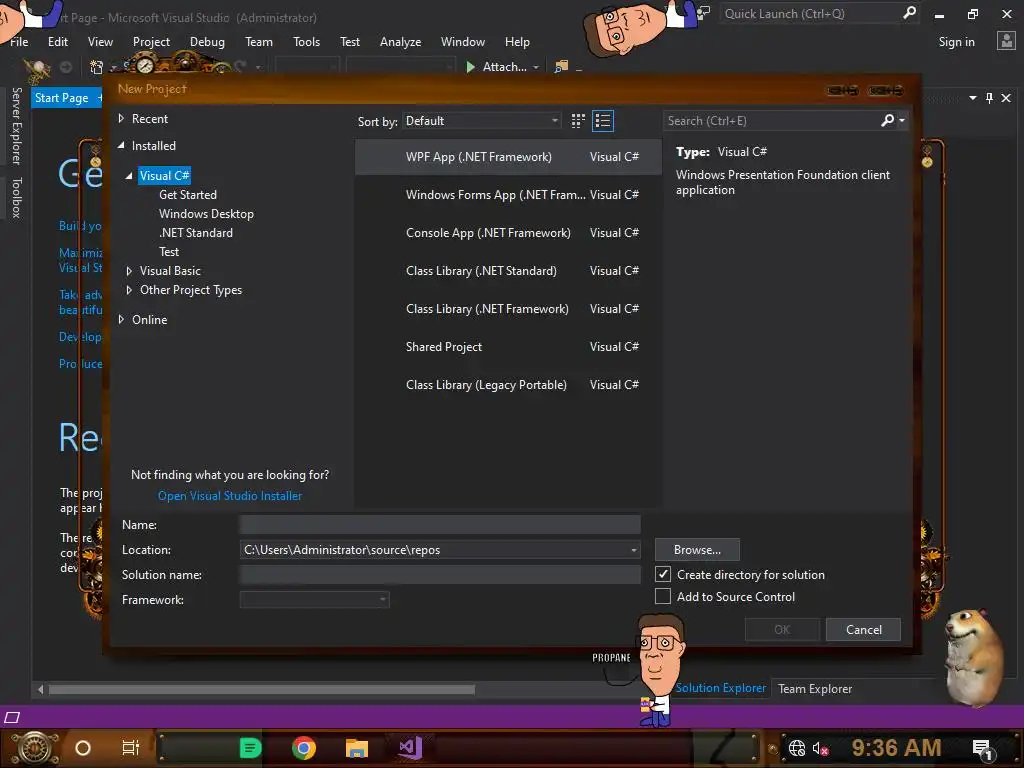This screenshot has height=768, width=1024.
Task: Open the Toolbox side panel
Action: point(17,197)
